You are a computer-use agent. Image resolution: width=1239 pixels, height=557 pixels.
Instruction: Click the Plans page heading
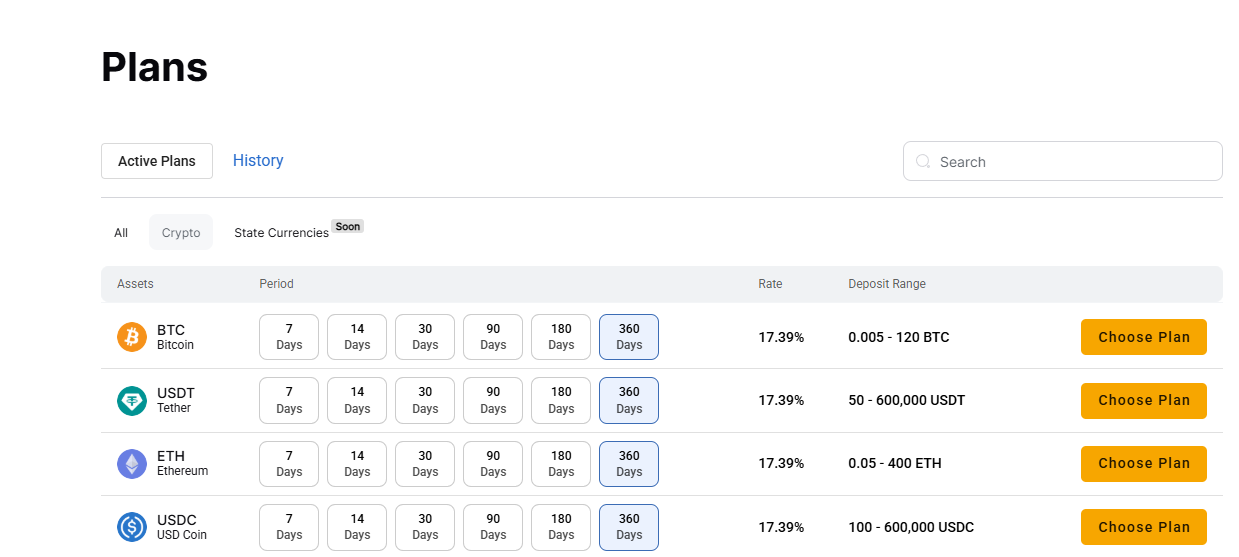(154, 67)
